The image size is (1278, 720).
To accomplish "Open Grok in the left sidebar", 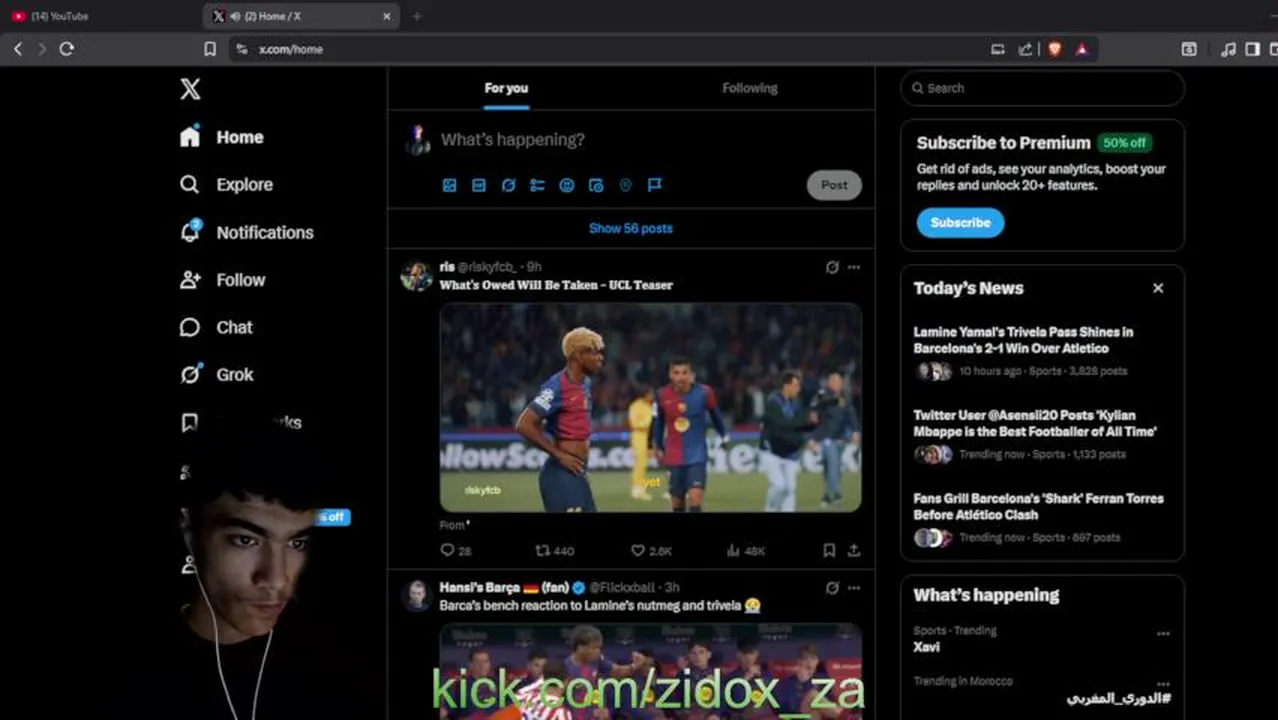I will point(216,374).
